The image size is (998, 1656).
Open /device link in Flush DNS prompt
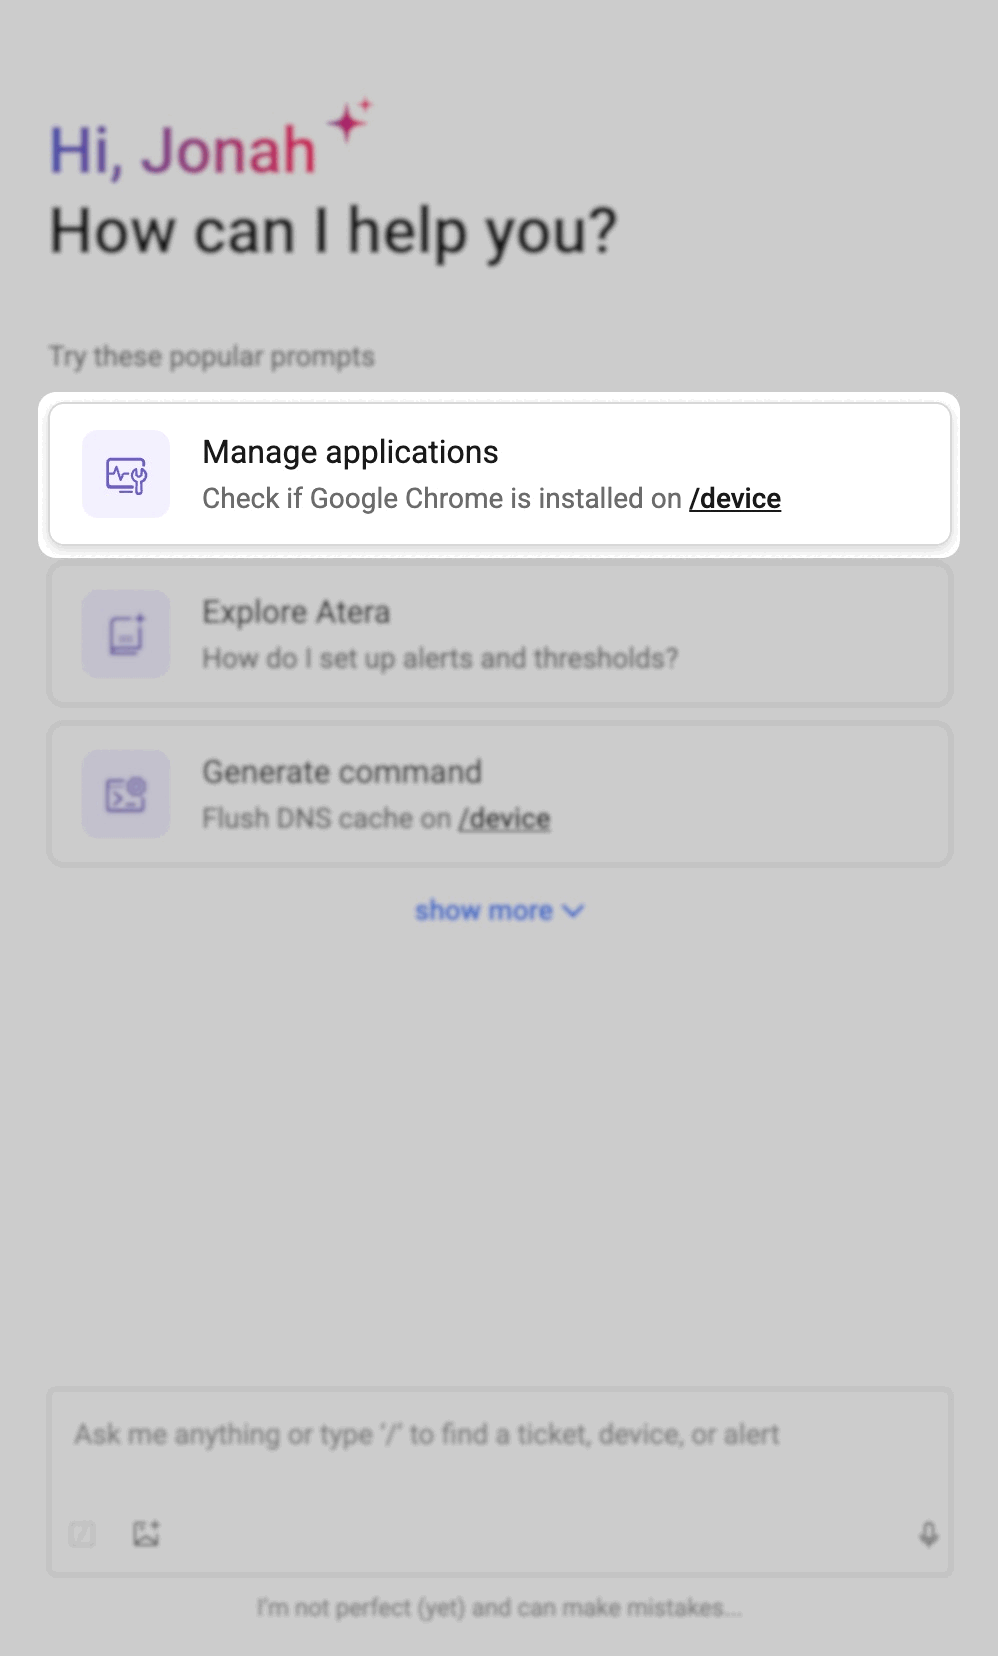click(x=504, y=819)
